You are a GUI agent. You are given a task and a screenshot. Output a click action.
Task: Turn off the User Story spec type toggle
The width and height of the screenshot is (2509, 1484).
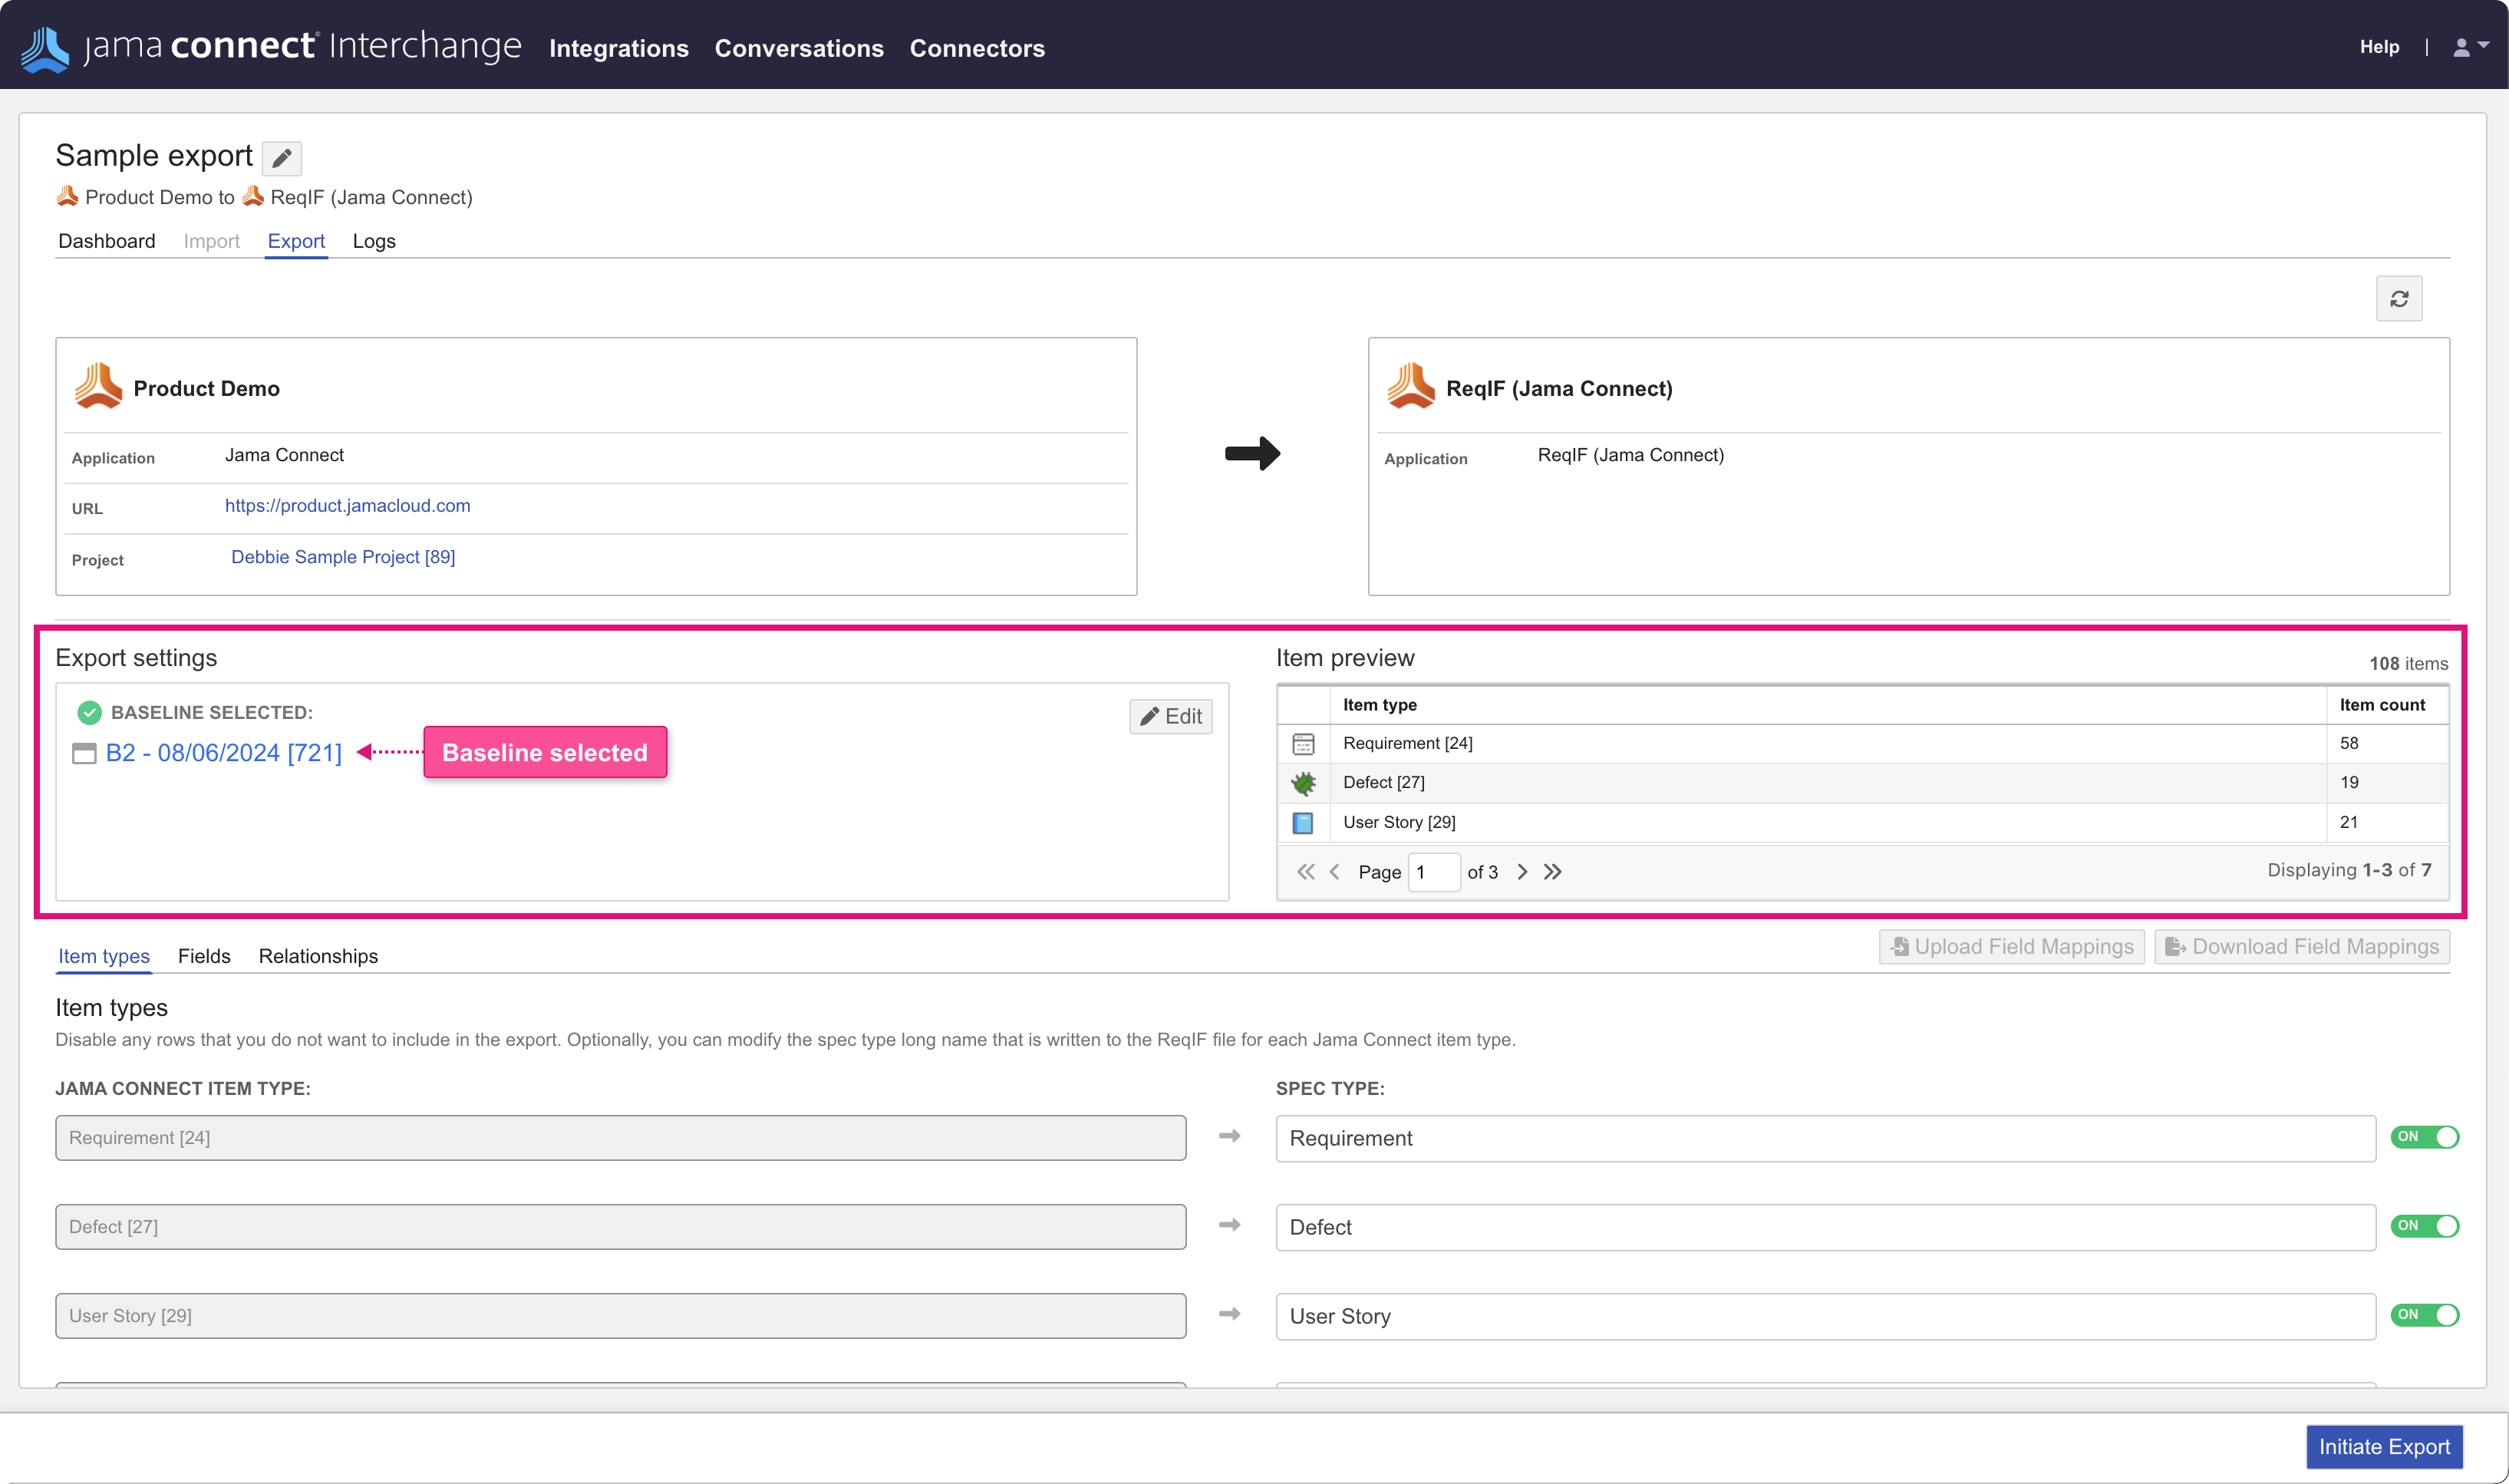tap(2424, 1315)
